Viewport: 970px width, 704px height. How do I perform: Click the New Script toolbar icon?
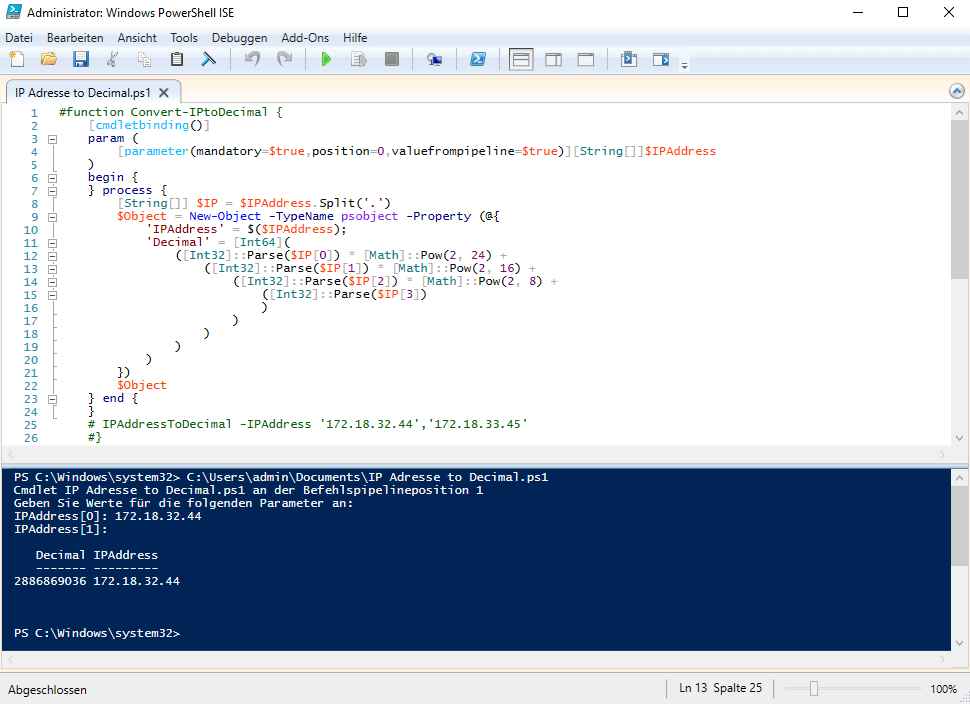tap(17, 59)
